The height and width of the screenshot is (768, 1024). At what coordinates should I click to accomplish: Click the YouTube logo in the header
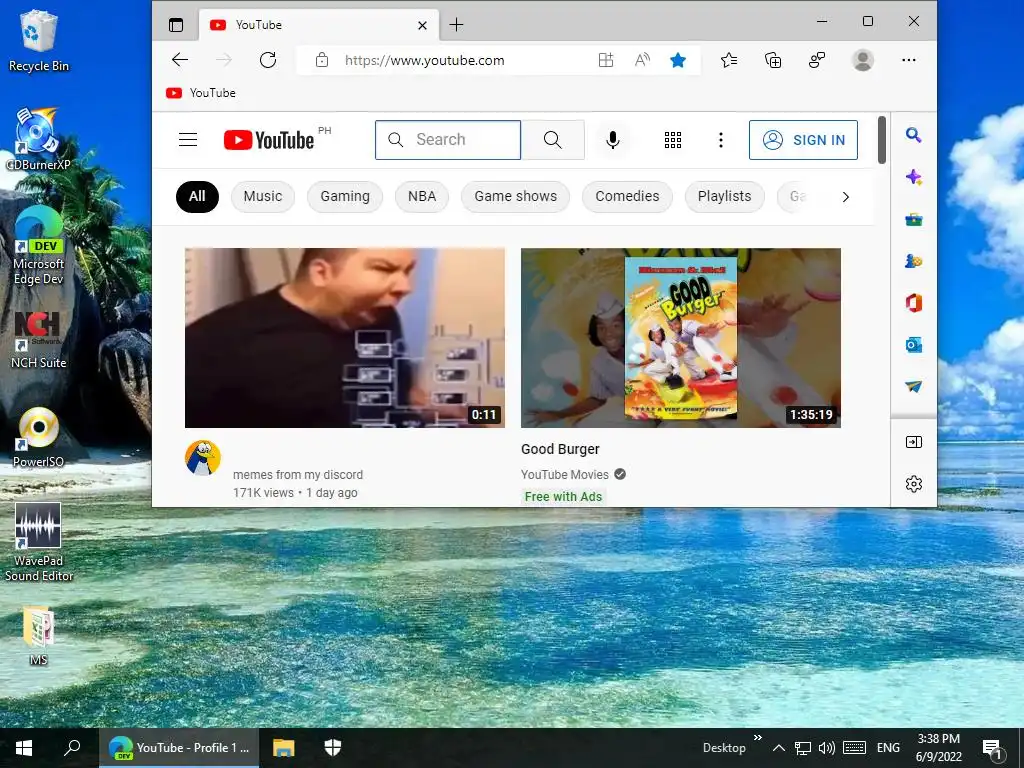[x=269, y=140]
